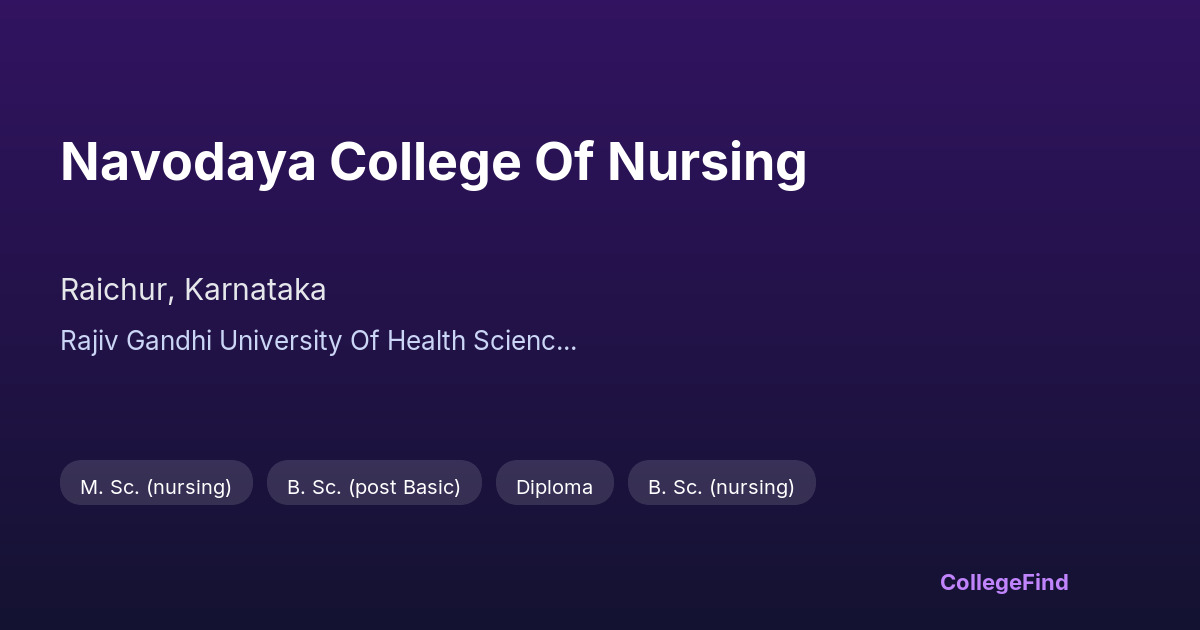Click the word "College" in the title
The image size is (1200, 630).
(x=425, y=162)
